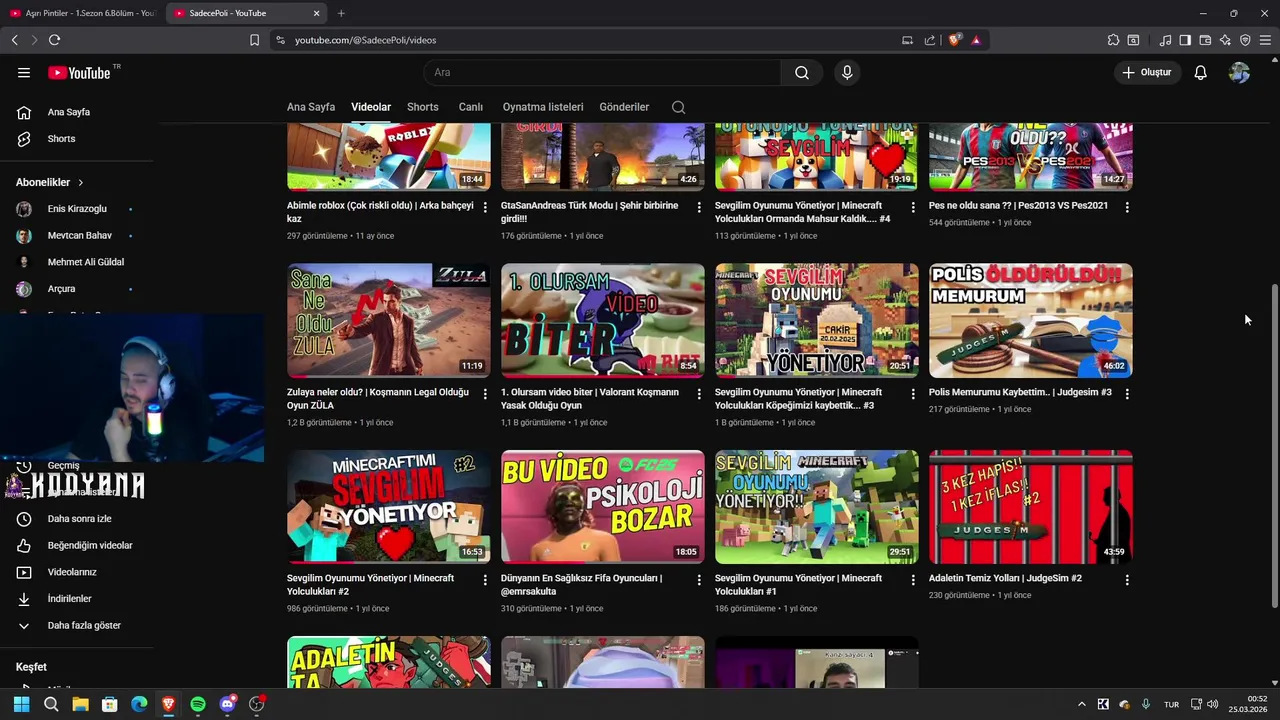Image resolution: width=1280 pixels, height=720 pixels.
Task: Reload the current page
Action: [54, 40]
